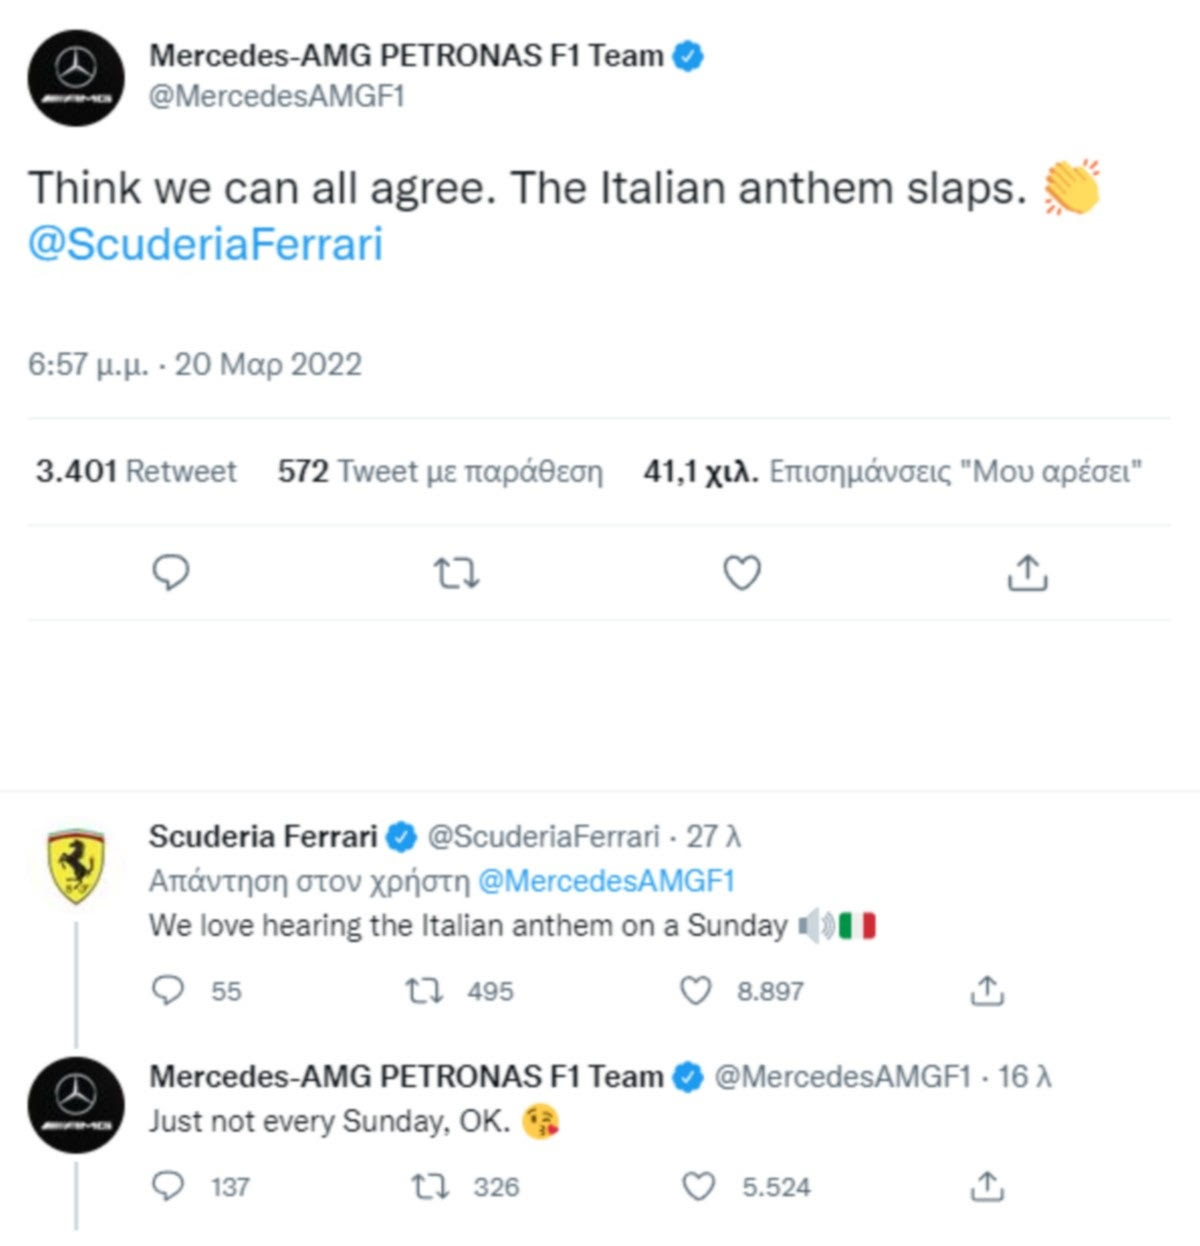This screenshot has height=1246, width=1200.
Task: View the 41,1 χιλ. likes list
Action: coord(892,471)
